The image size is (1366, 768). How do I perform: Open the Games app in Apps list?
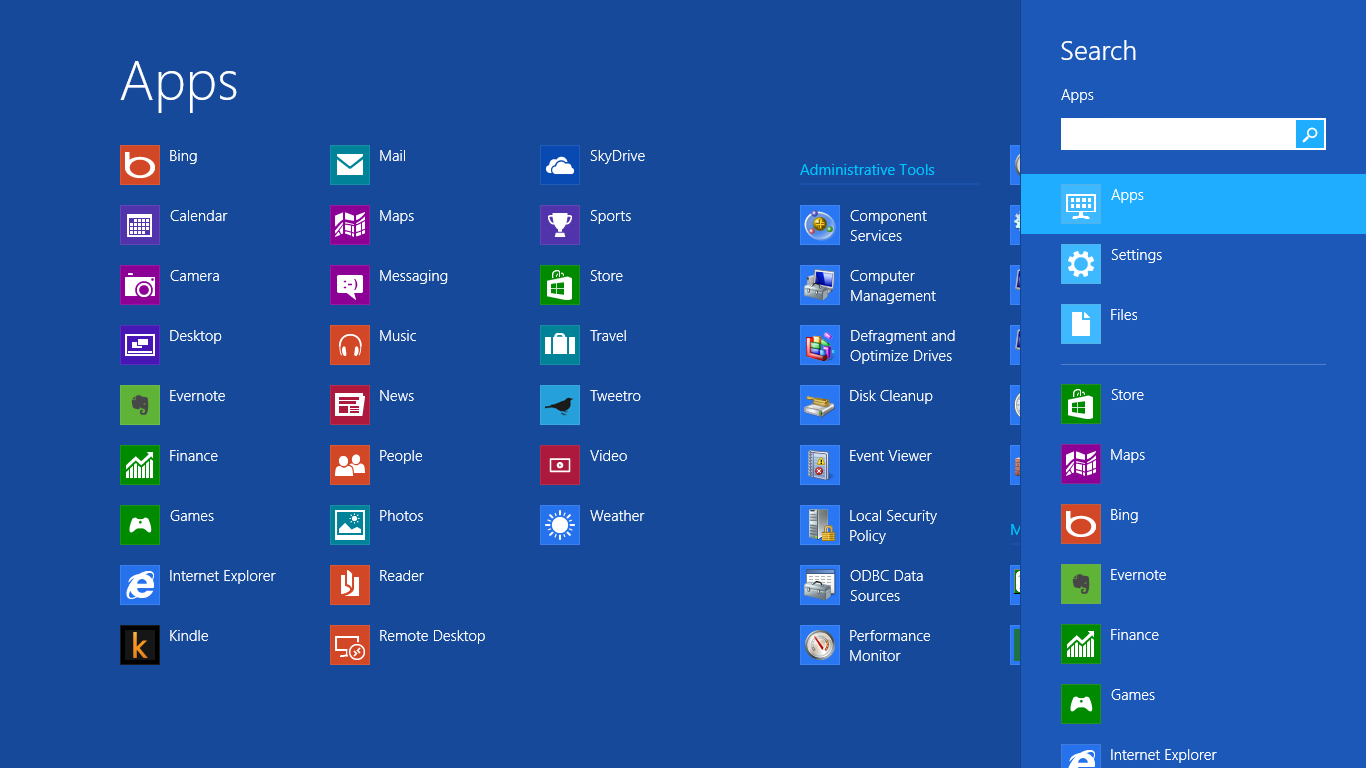click(x=140, y=525)
